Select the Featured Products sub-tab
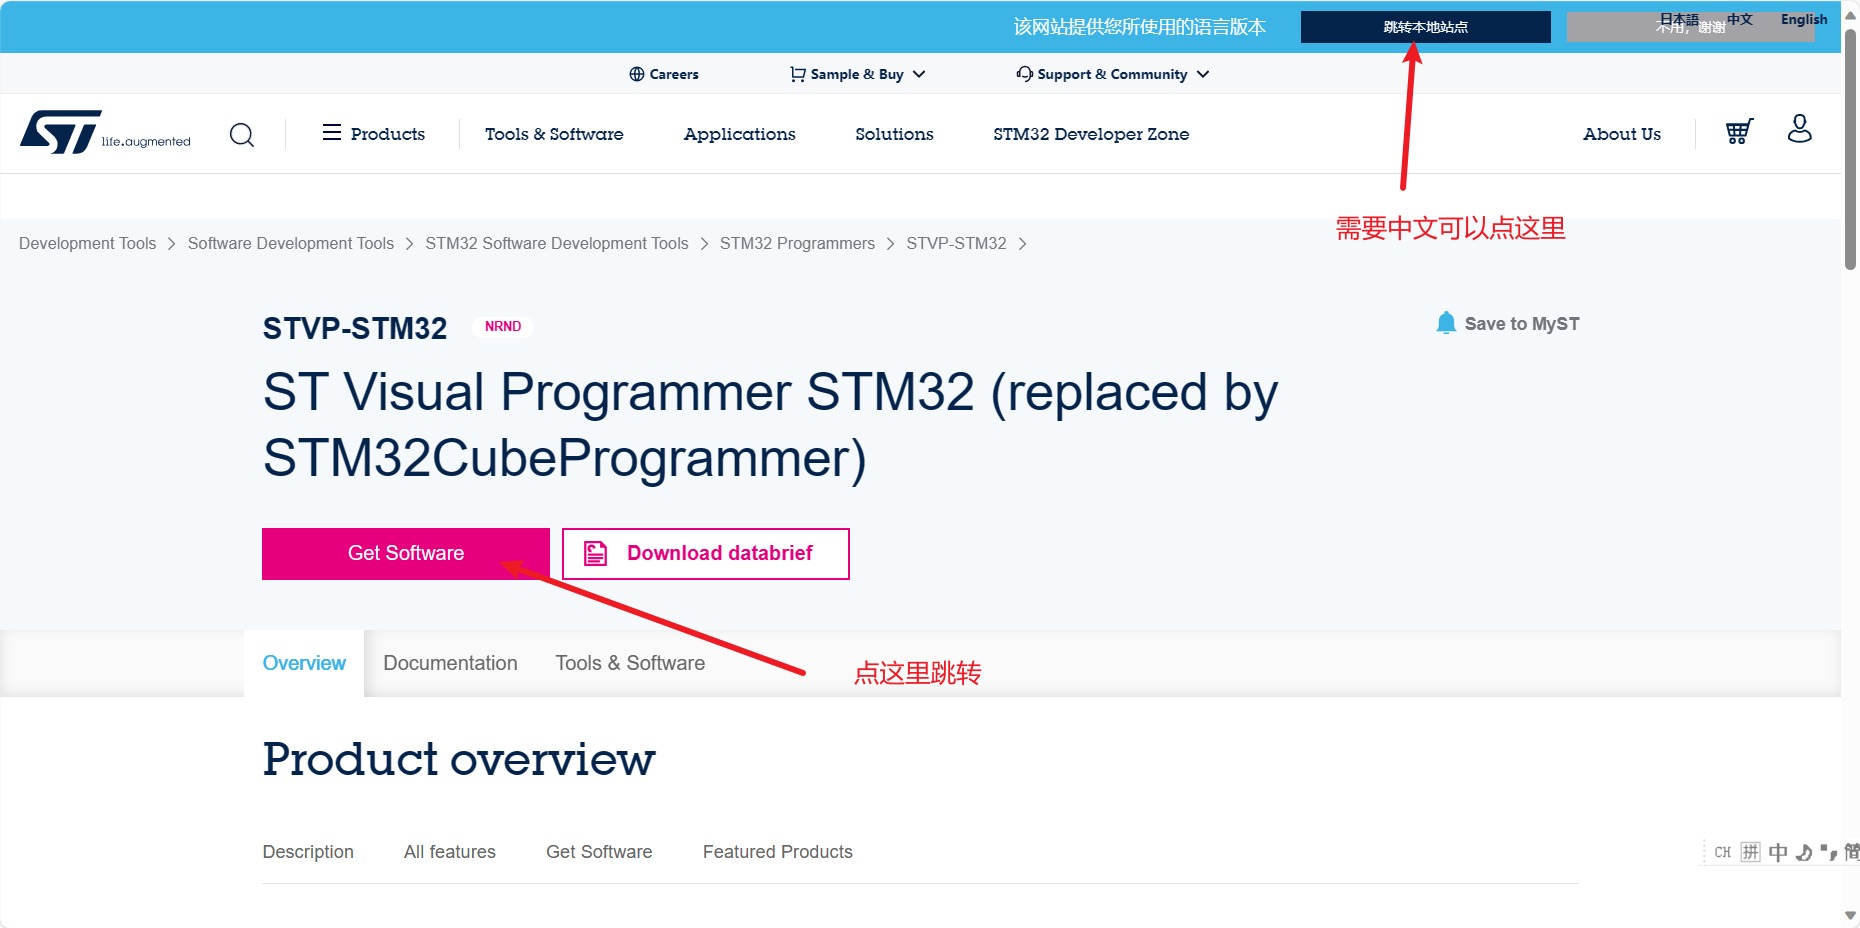 point(778,852)
